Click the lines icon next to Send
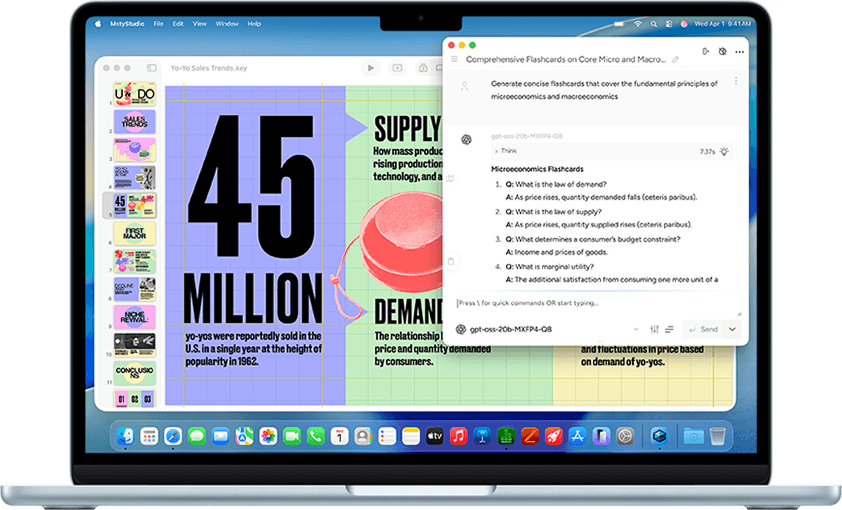The height and width of the screenshot is (510, 842). 669,329
